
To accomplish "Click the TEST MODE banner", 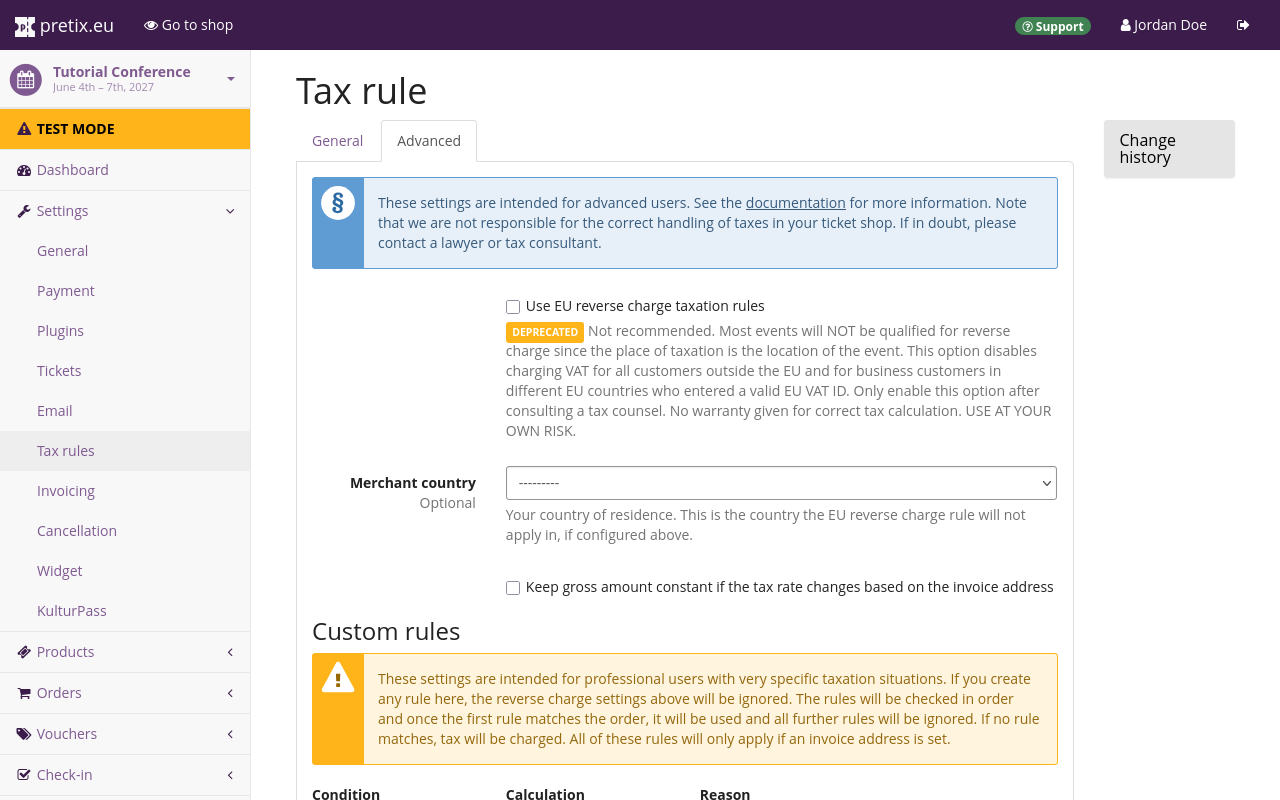I will click(x=125, y=129).
